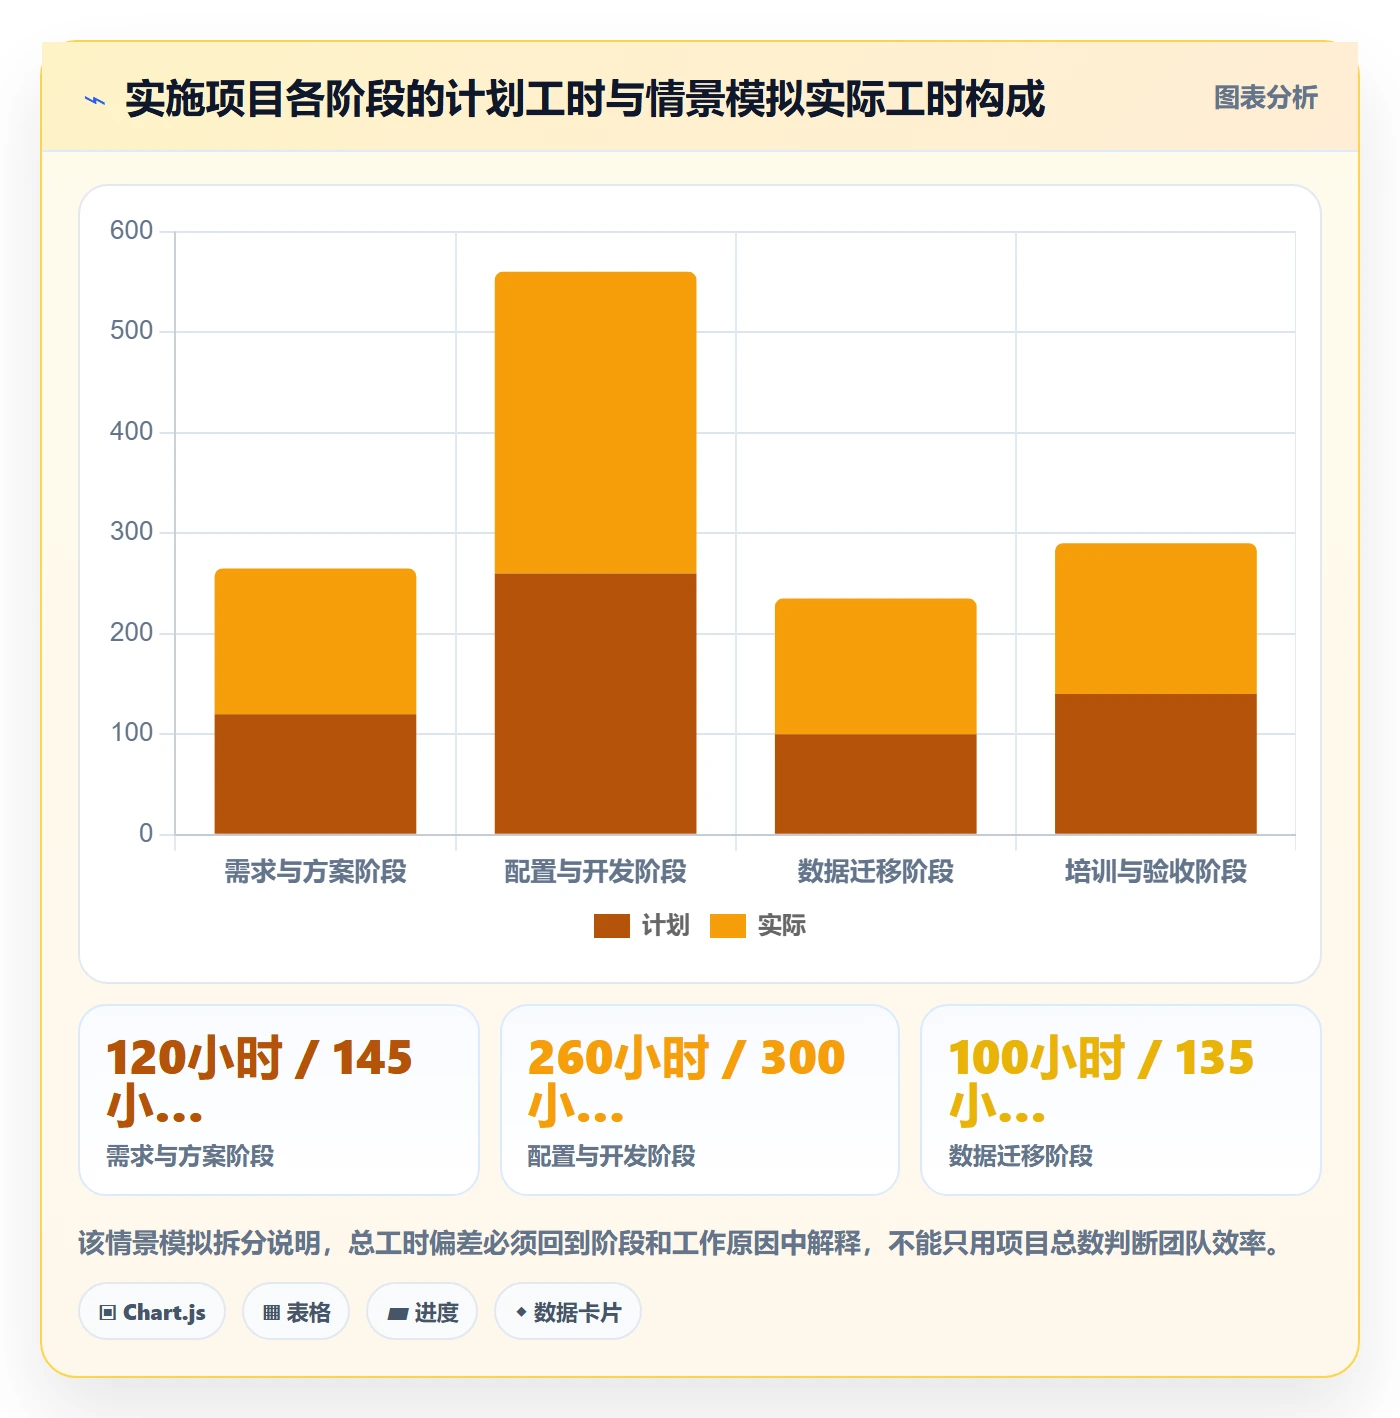1400x1418 pixels.
Task: Click the description text starting 该情景模拟拆分说明
Action: point(680,1243)
